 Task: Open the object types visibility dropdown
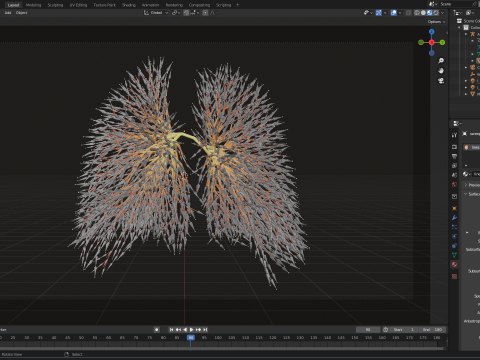click(368, 13)
